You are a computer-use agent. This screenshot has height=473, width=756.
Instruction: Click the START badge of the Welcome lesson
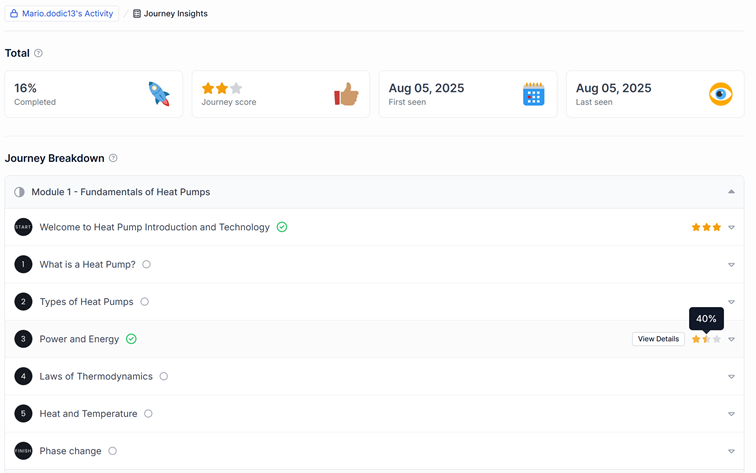click(23, 227)
